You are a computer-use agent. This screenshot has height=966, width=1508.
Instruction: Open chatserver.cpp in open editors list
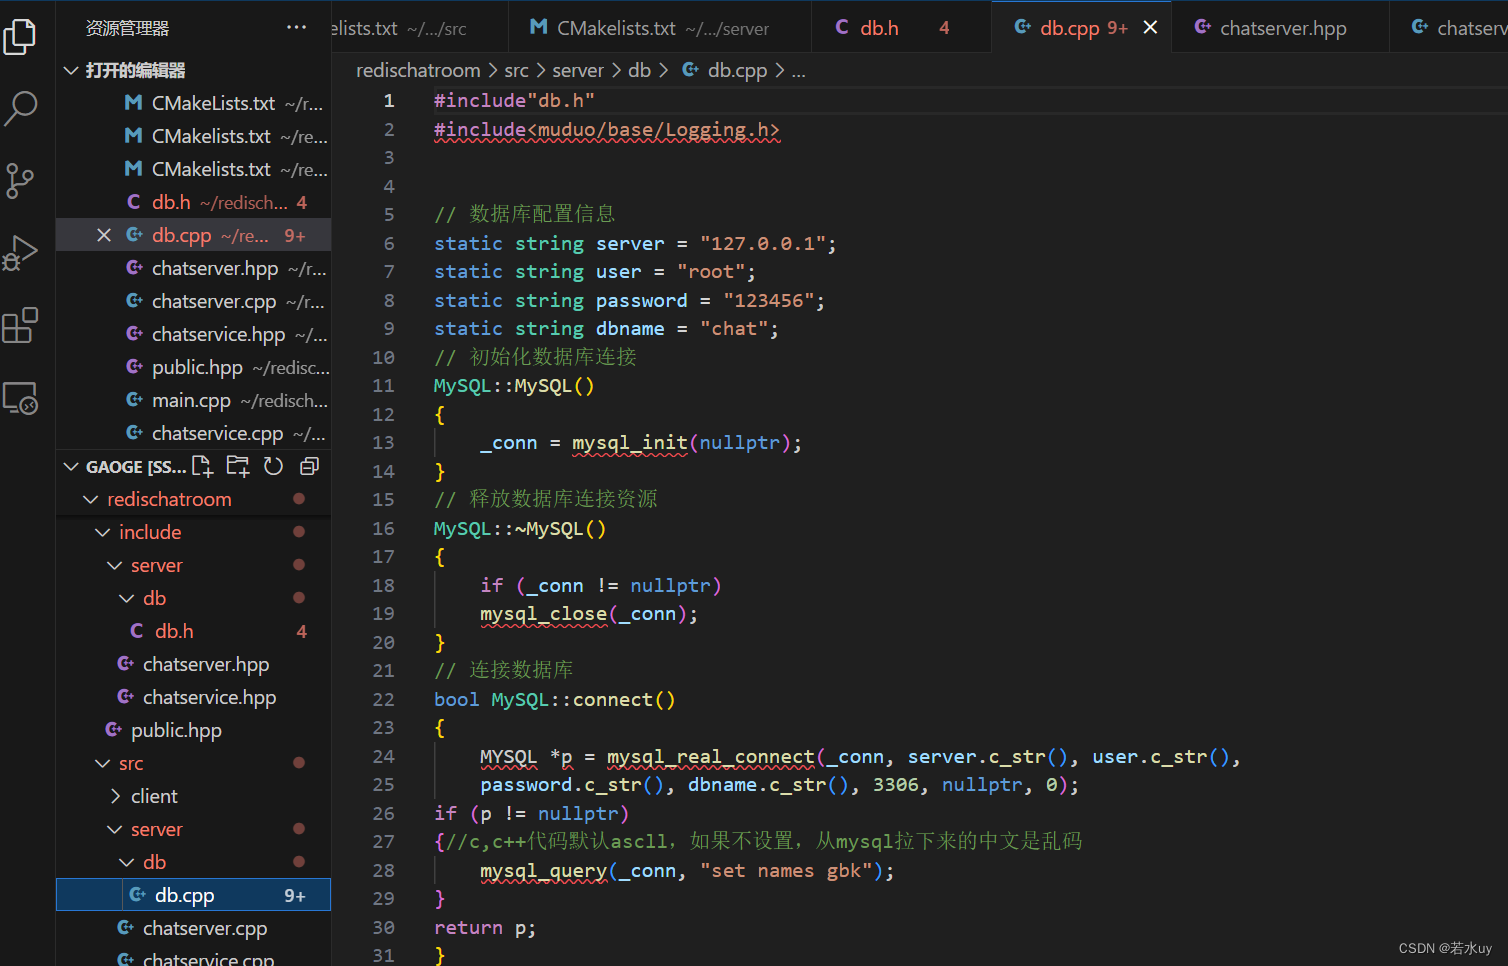[193, 301]
